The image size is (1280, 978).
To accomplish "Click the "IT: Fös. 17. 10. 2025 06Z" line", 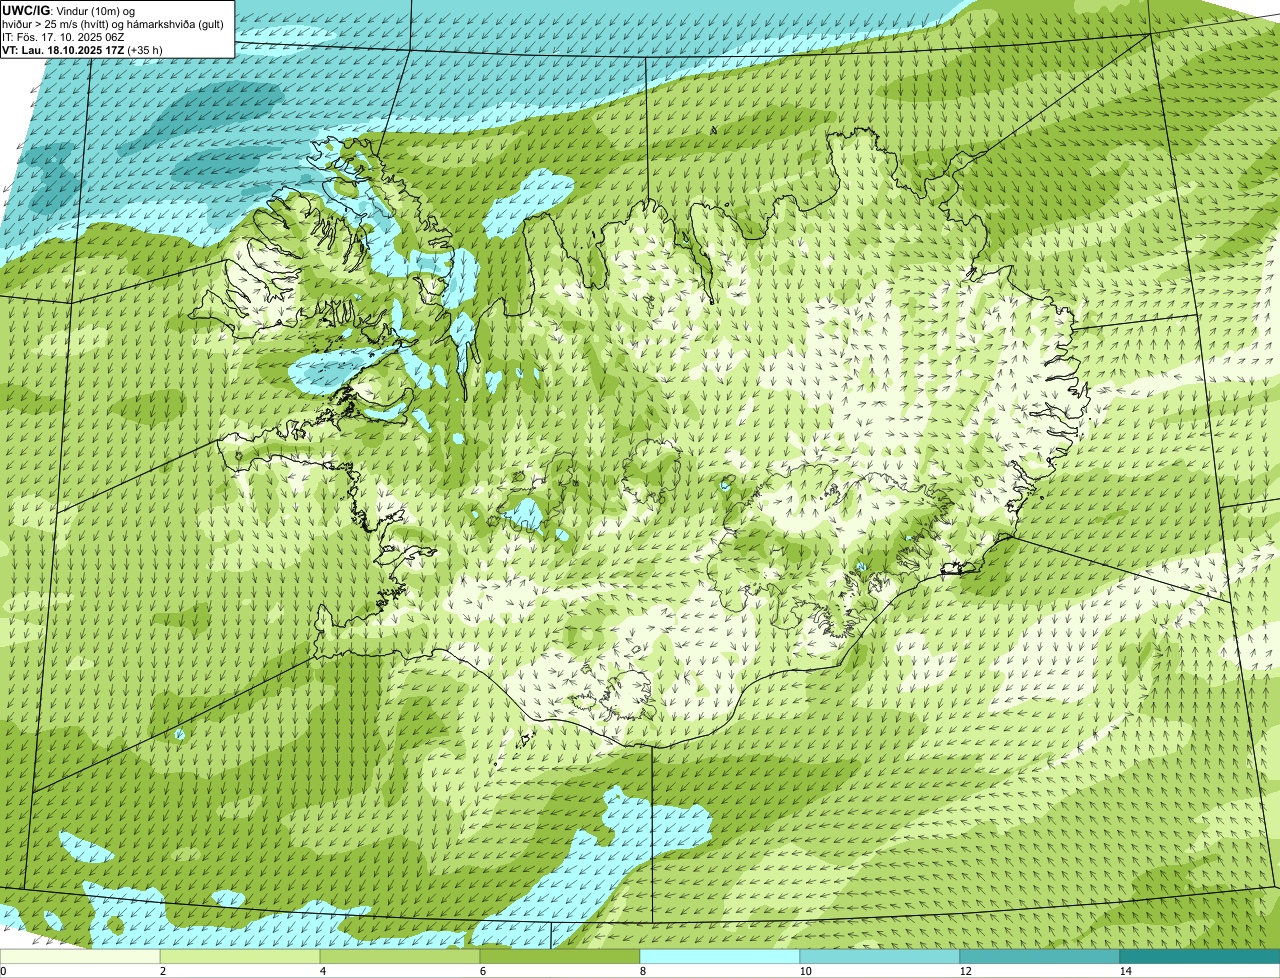I will coord(64,37).
